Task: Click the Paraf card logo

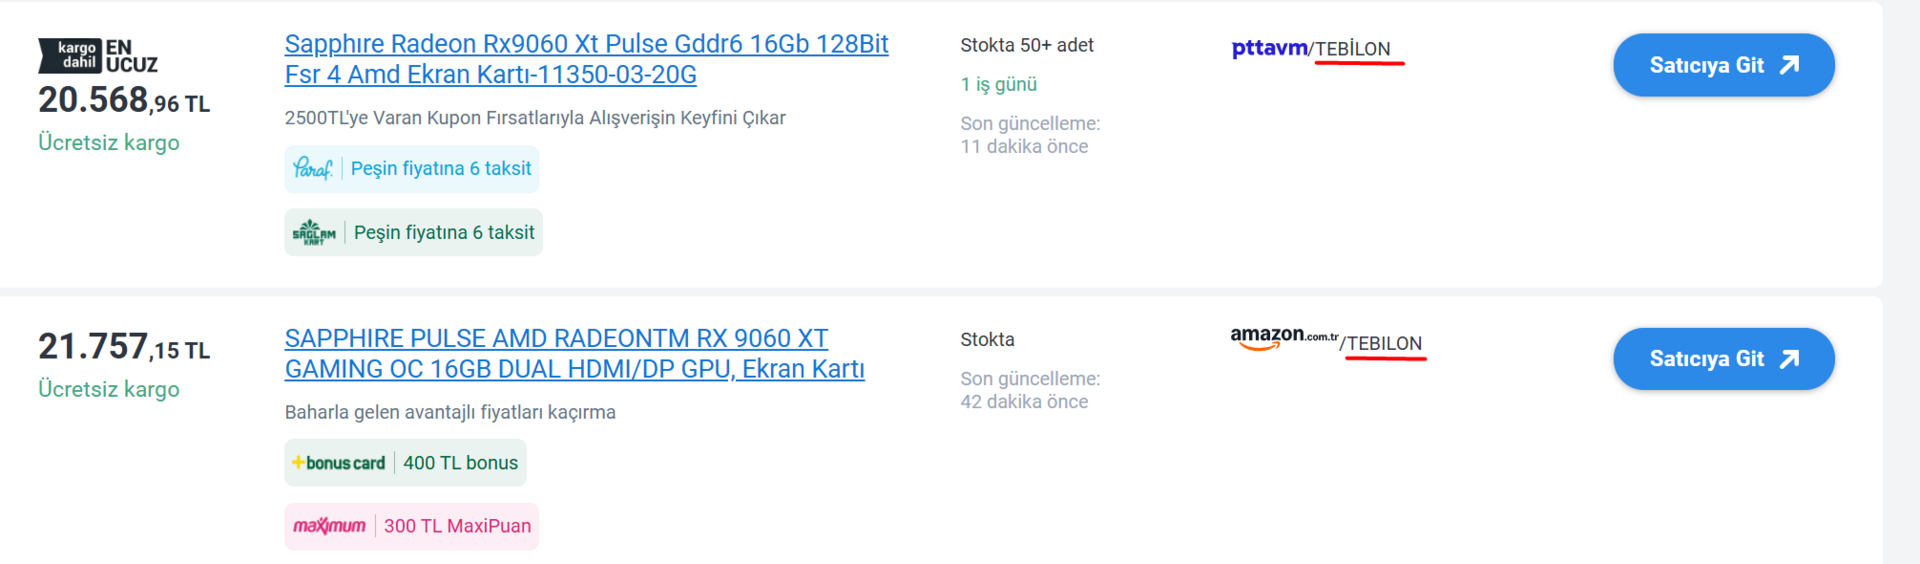Action: click(312, 169)
